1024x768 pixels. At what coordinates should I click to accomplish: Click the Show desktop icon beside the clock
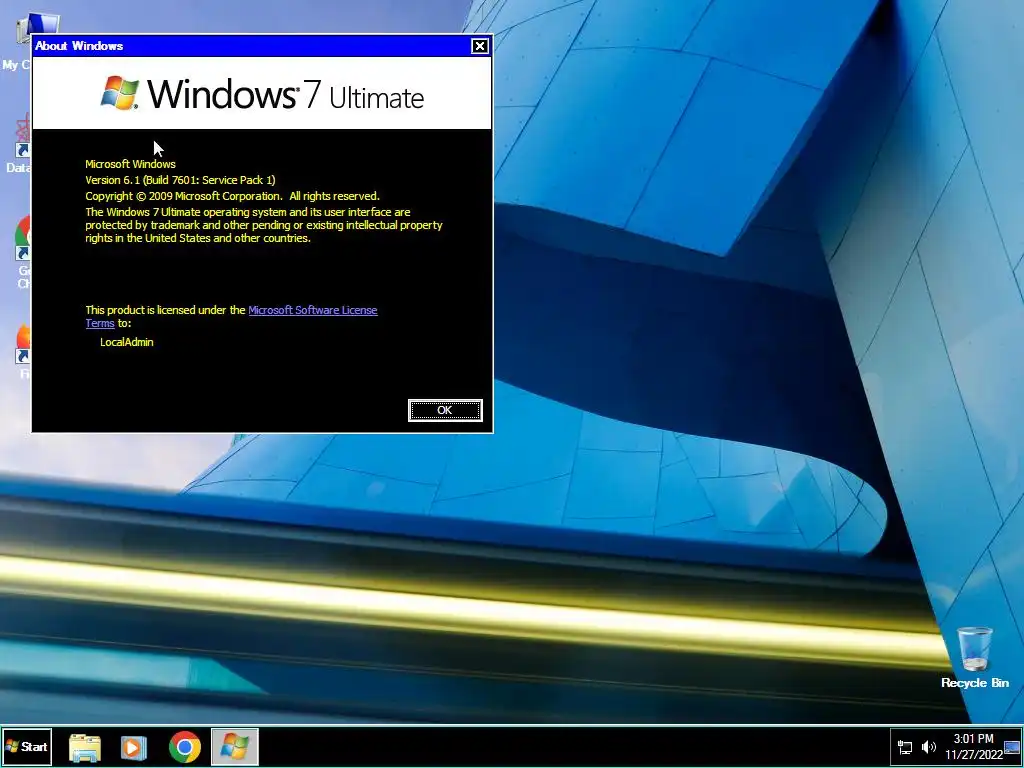1012,747
